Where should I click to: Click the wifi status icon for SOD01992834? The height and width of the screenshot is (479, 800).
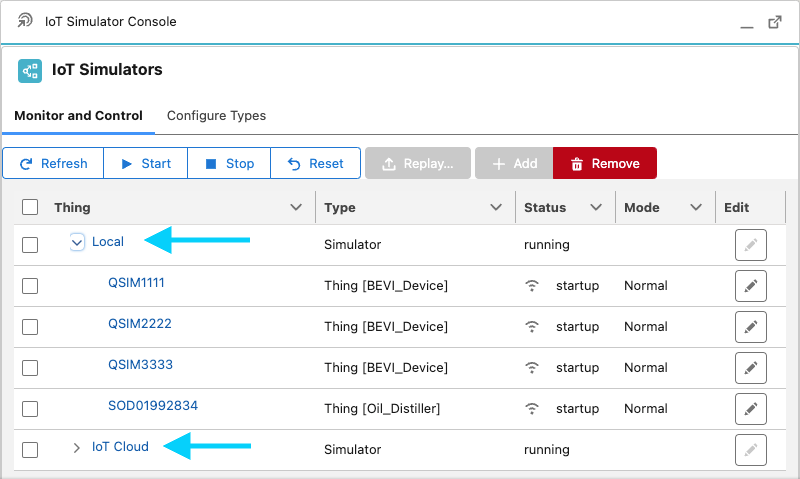pyautogui.click(x=532, y=409)
